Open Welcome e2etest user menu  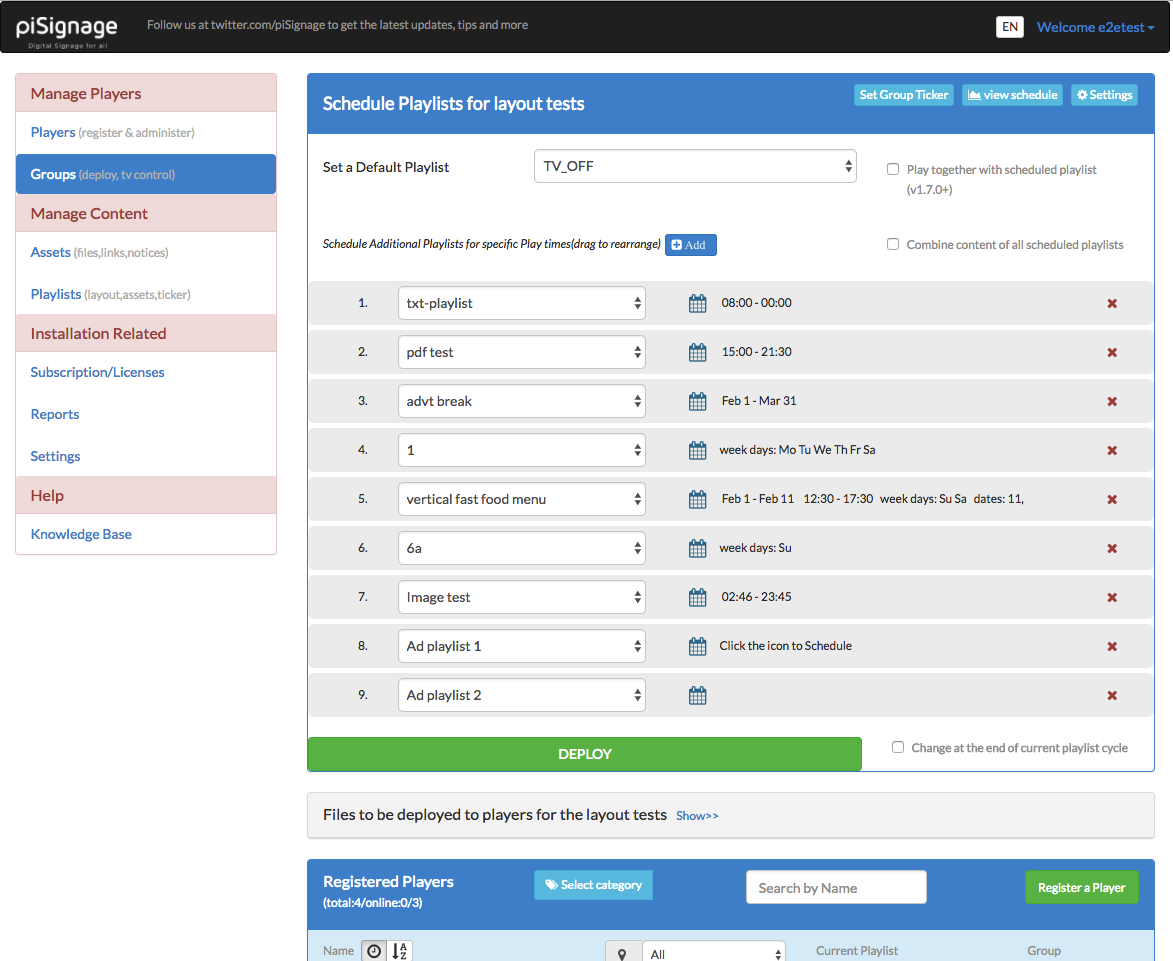1095,27
